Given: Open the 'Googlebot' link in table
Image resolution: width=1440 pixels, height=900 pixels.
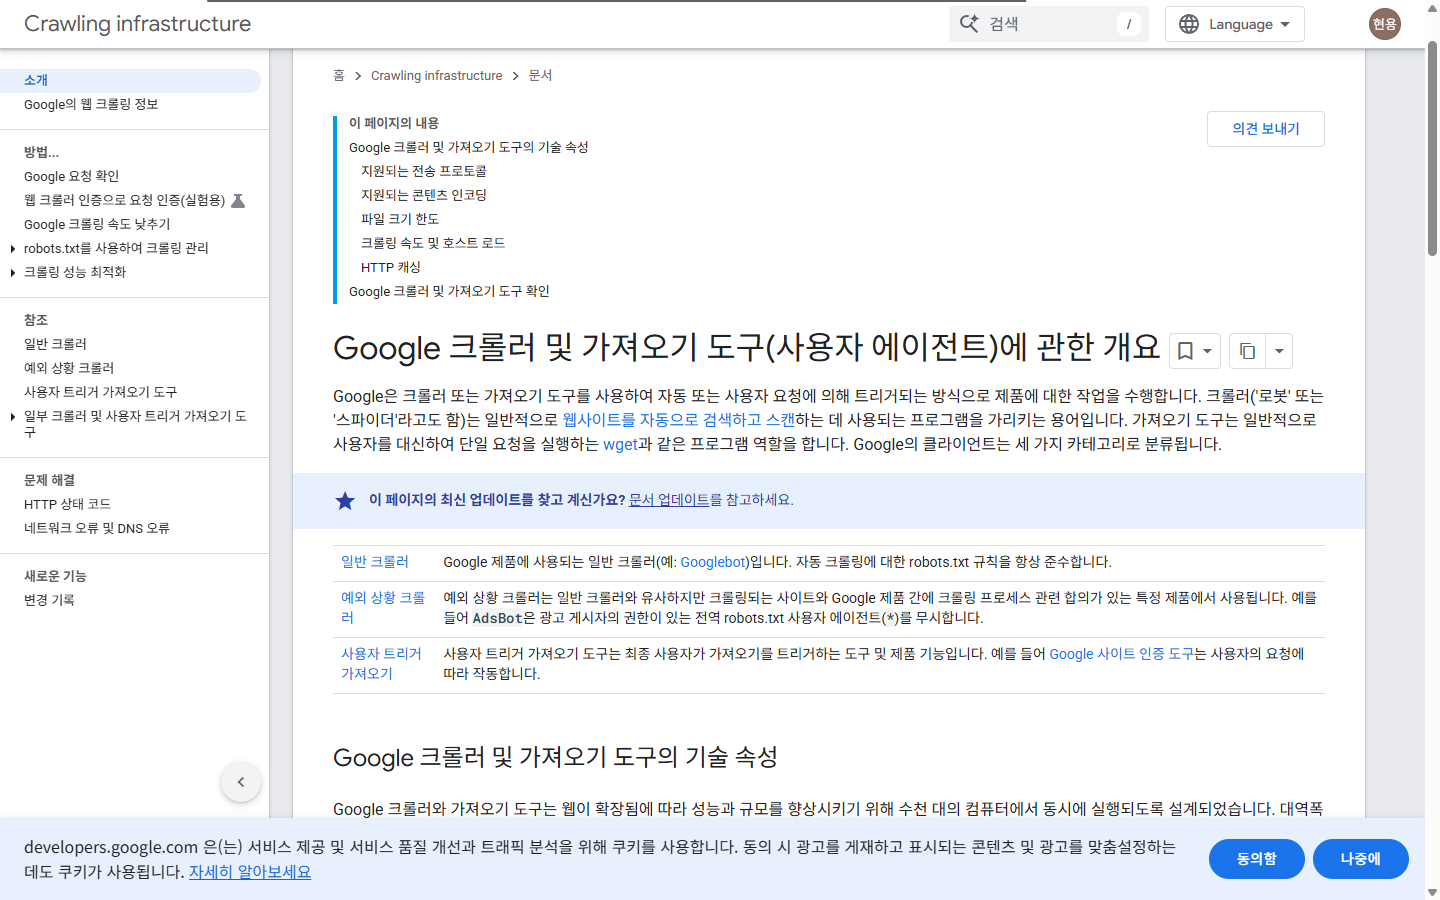Looking at the screenshot, I should pyautogui.click(x=714, y=562).
